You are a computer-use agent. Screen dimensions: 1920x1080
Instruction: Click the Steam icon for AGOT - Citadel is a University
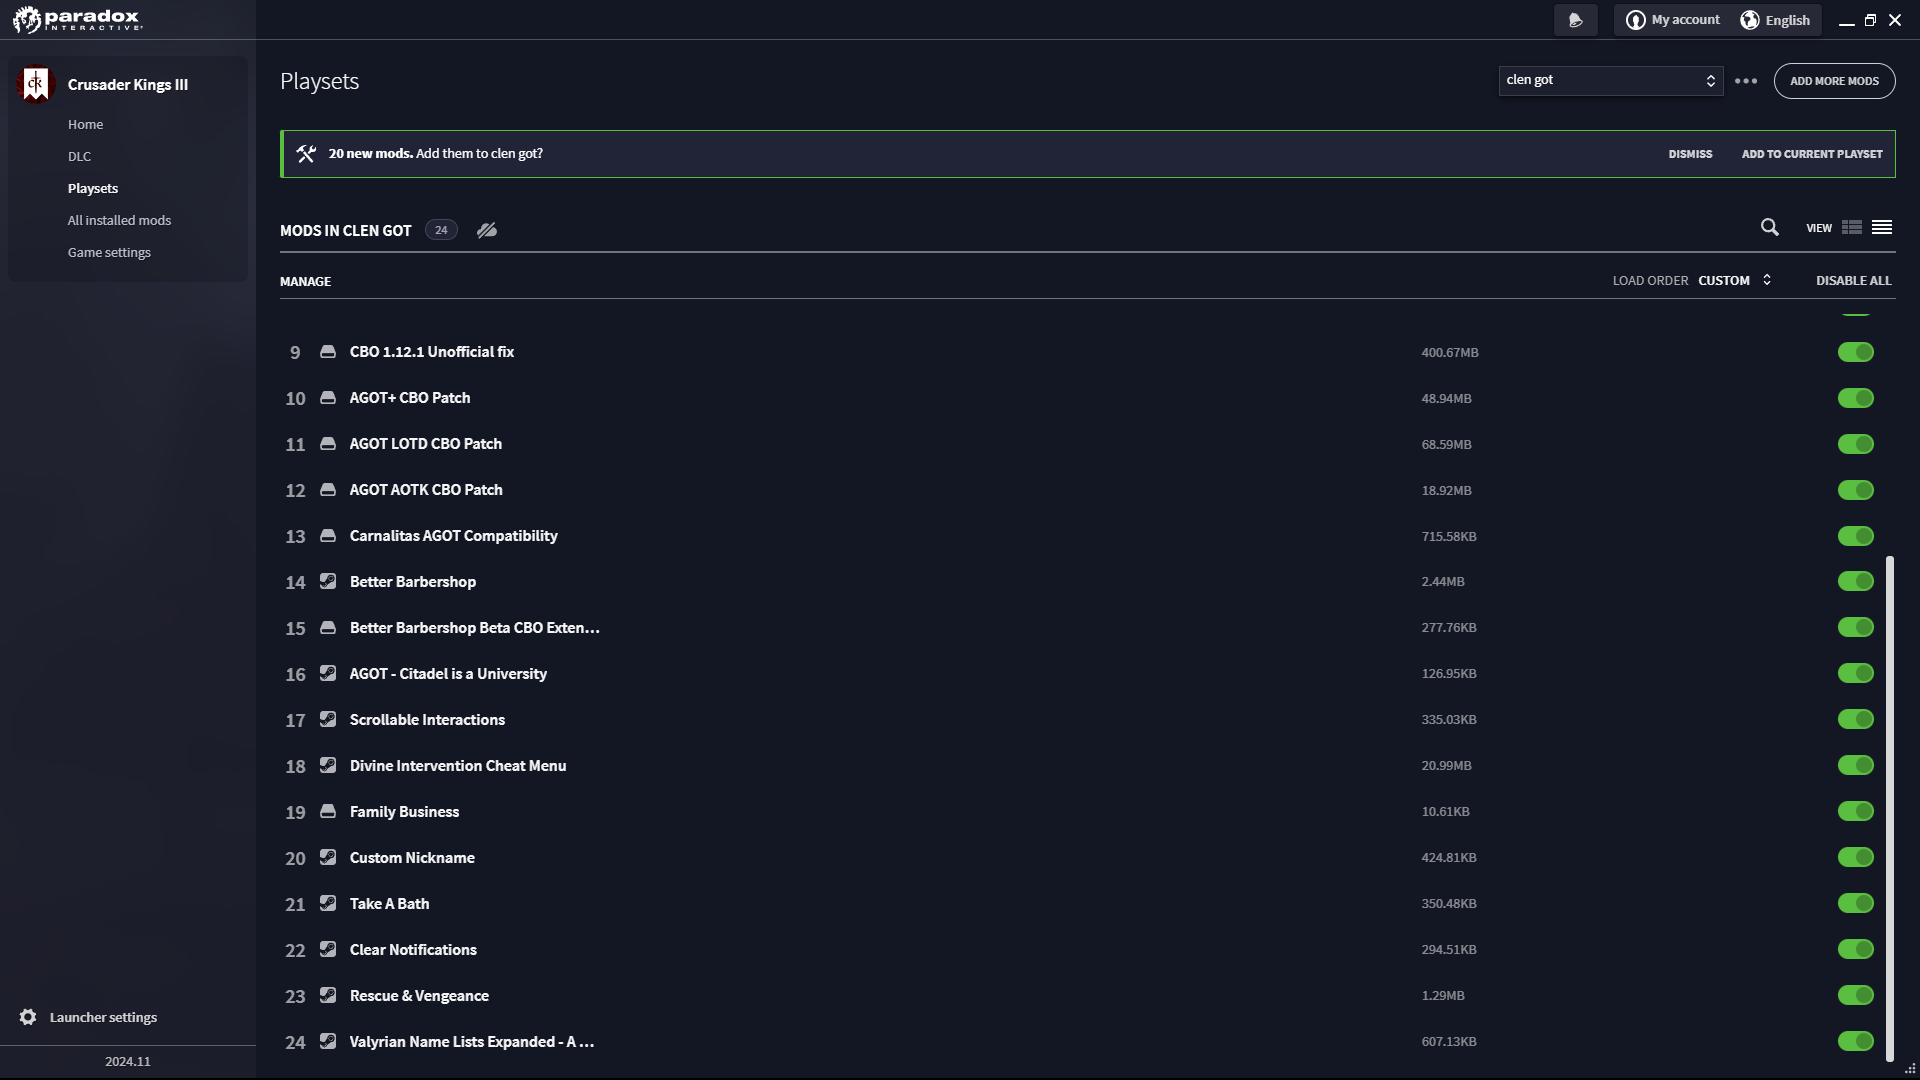pos(328,674)
